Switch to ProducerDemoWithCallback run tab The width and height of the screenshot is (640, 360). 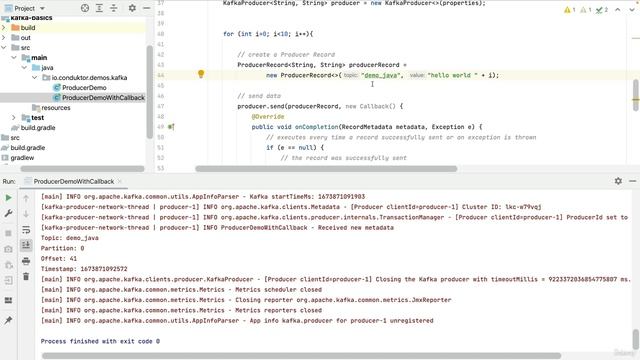click(x=73, y=181)
